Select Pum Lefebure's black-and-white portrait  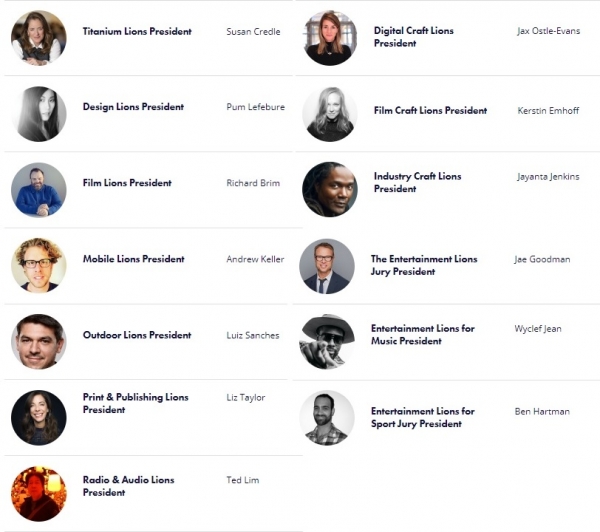39,114
